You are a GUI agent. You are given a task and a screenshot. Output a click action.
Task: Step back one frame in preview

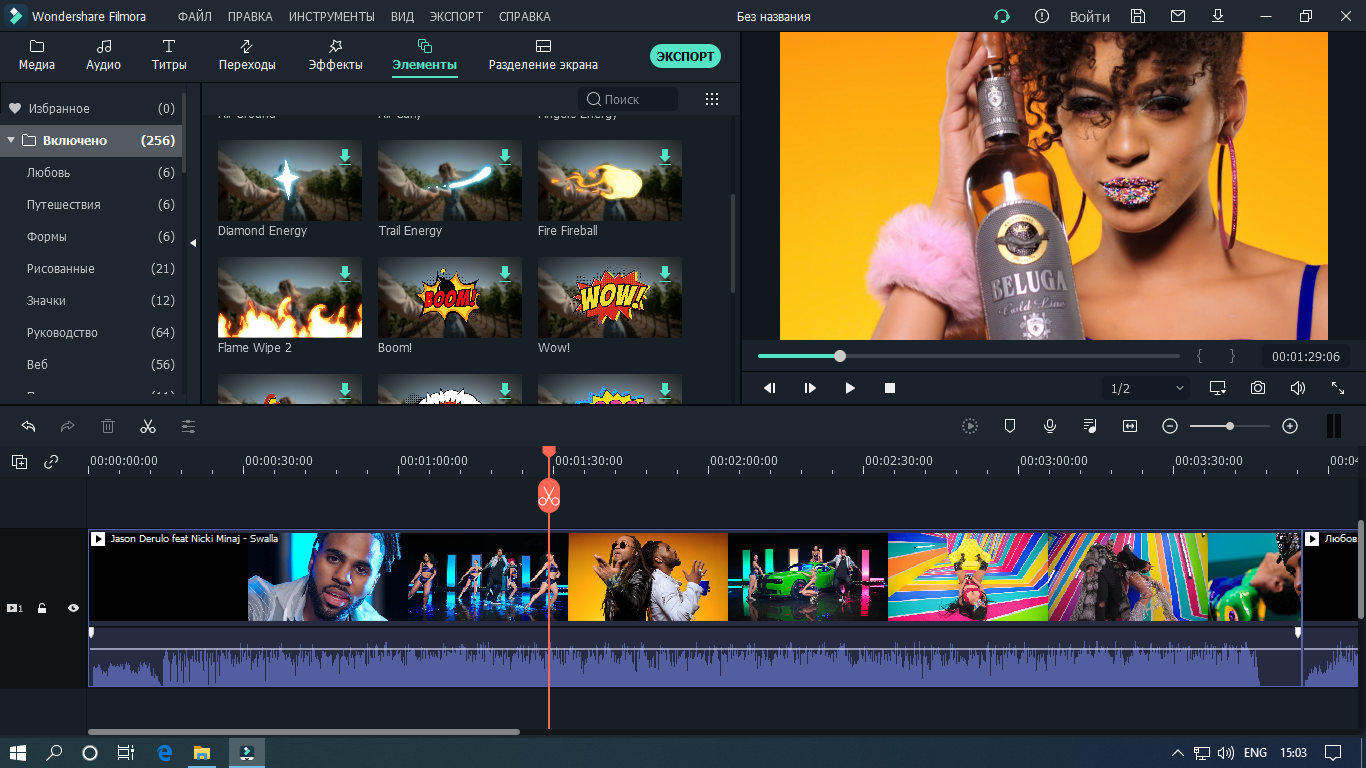click(770, 388)
